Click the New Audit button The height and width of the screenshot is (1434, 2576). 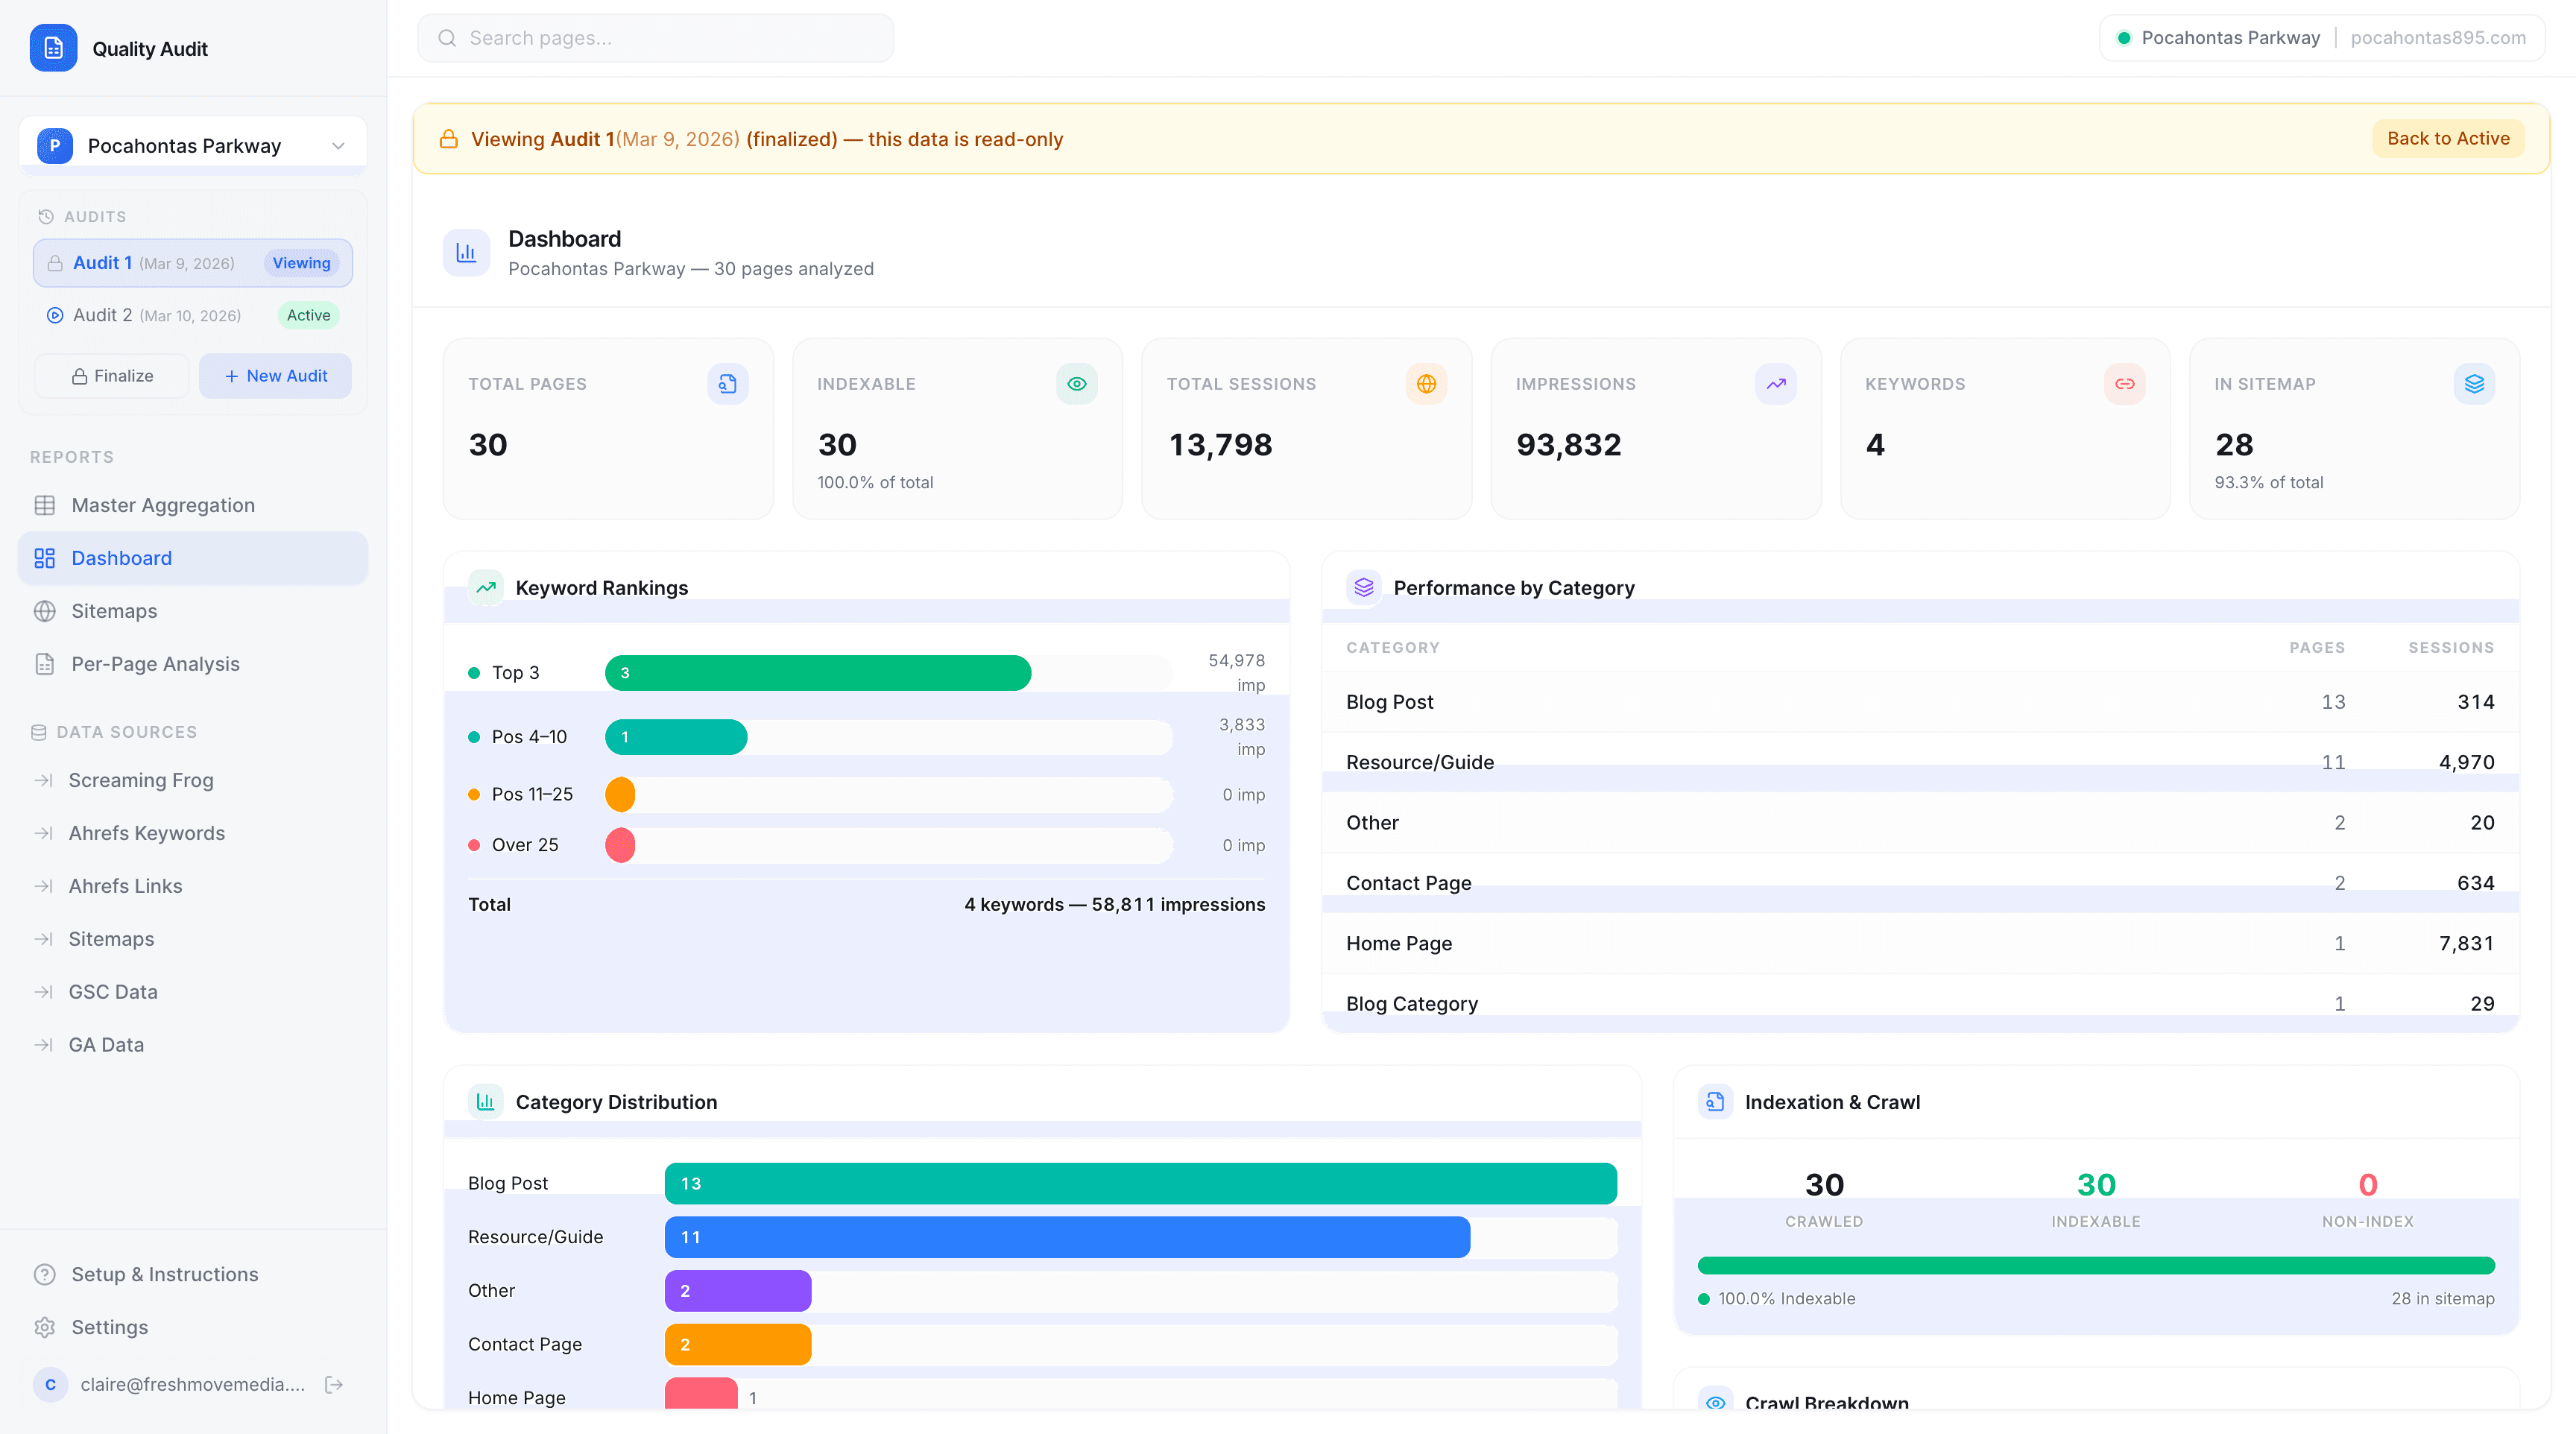[x=275, y=376]
